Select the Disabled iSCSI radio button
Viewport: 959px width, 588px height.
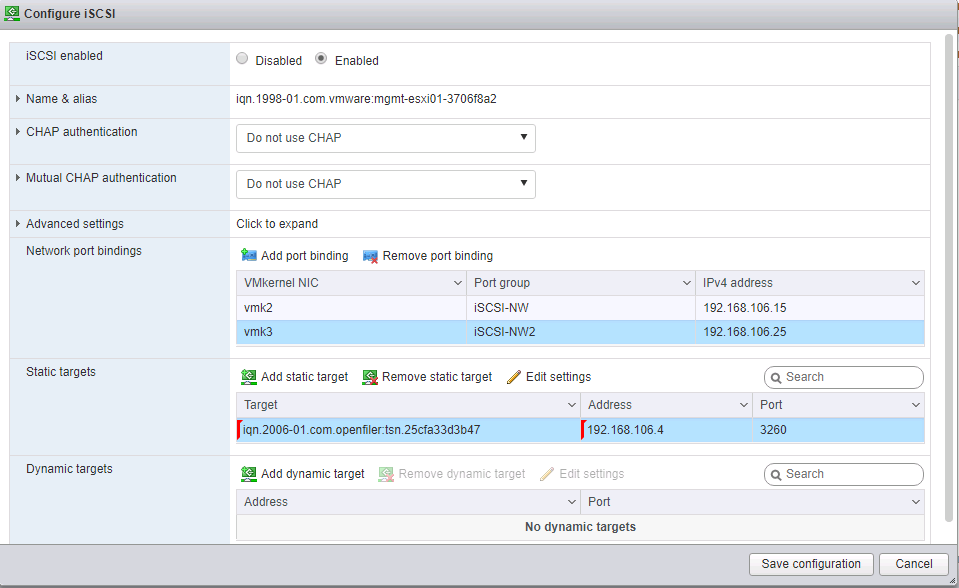click(242, 60)
